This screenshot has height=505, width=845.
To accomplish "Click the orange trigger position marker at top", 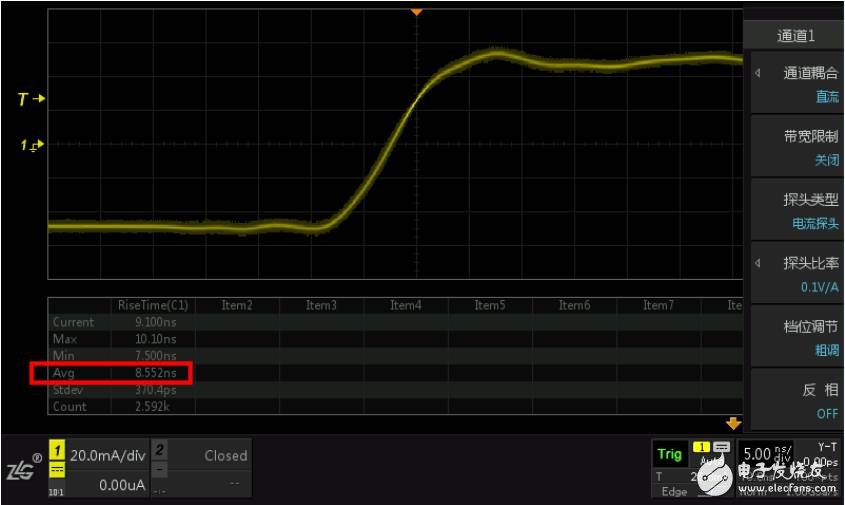I will click(418, 12).
